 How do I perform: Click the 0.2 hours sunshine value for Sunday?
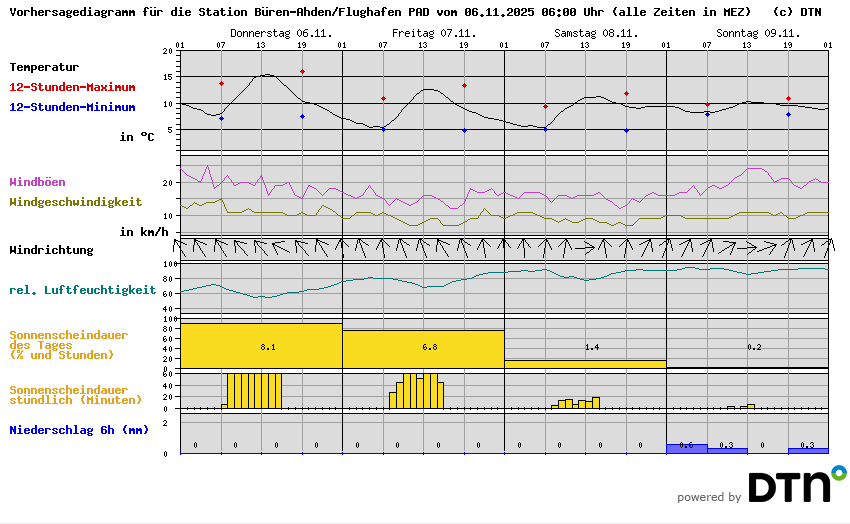click(754, 347)
